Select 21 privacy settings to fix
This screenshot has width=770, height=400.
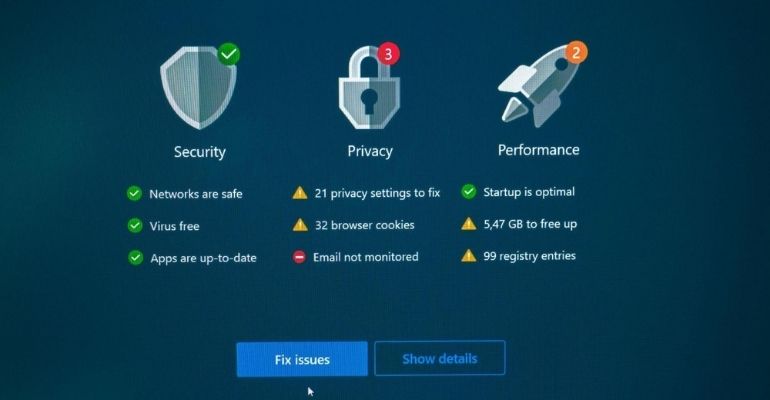[377, 193]
